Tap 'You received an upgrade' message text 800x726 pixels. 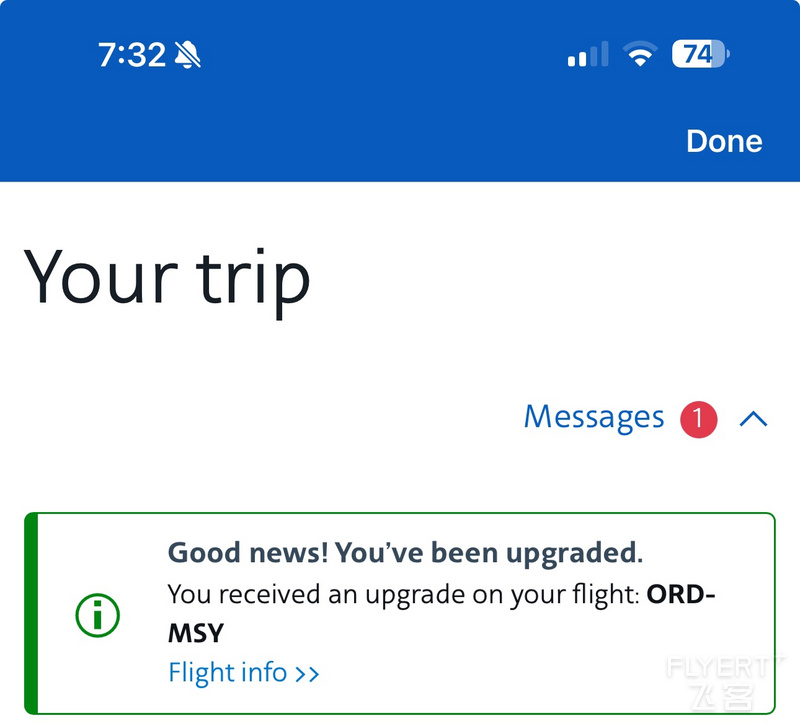tap(403, 595)
